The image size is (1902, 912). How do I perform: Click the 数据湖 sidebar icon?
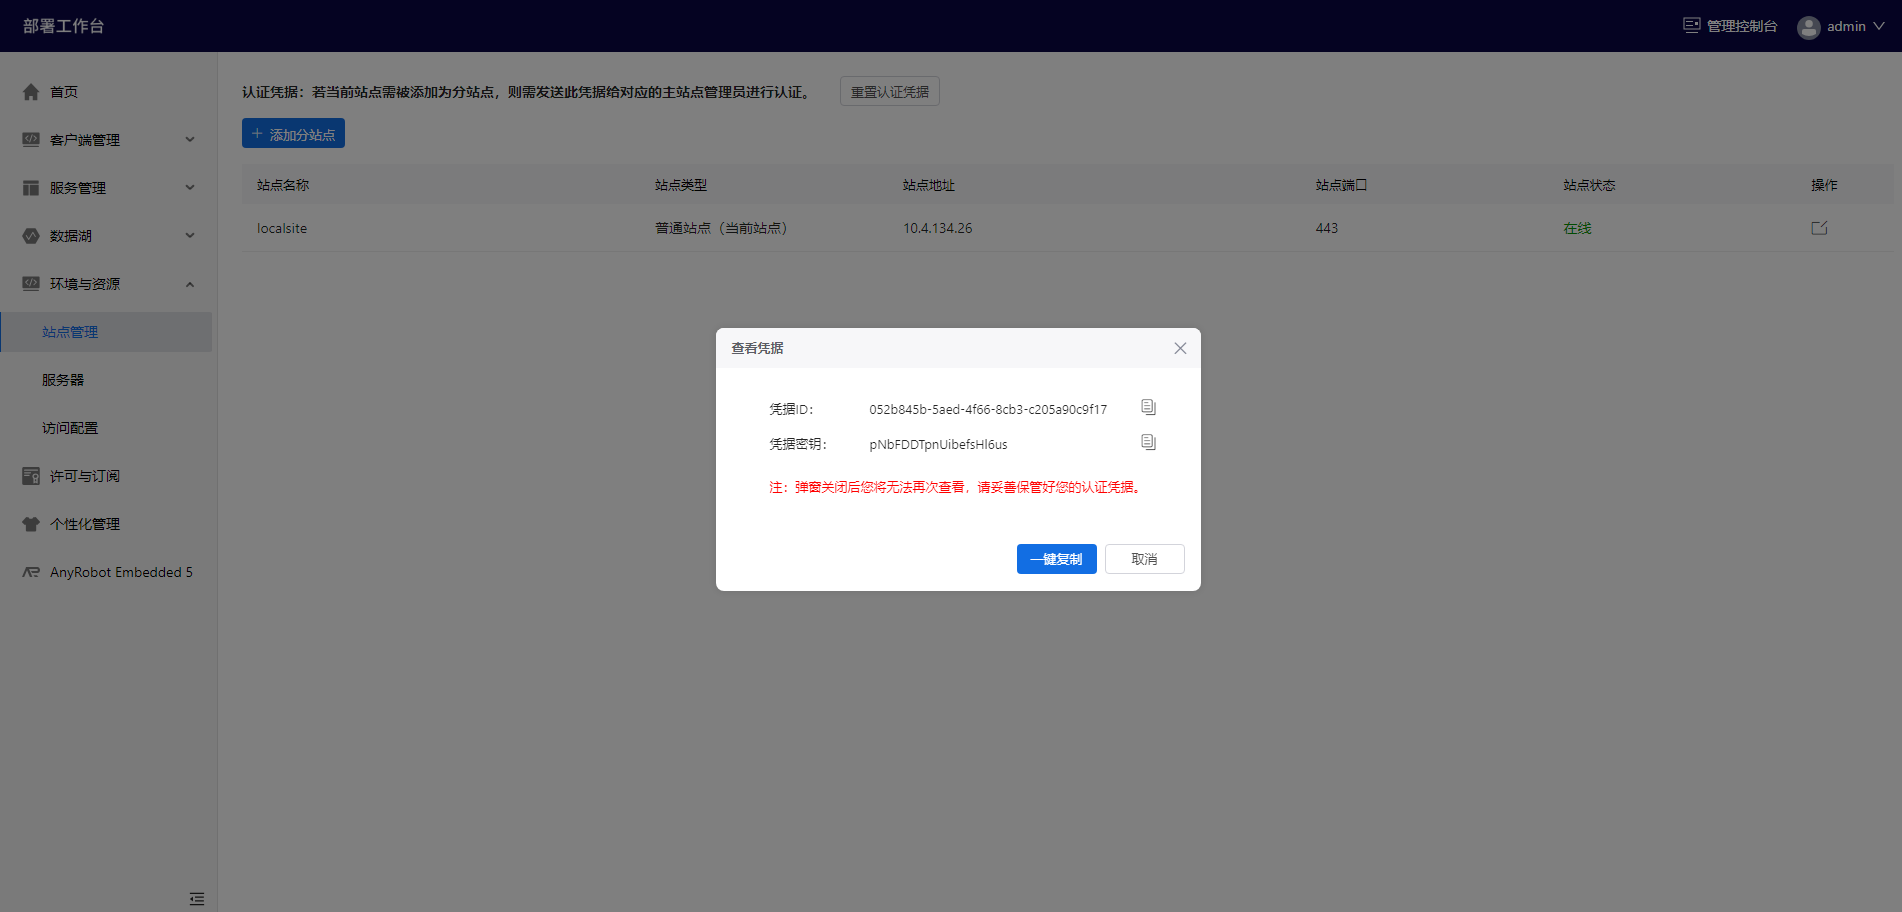click(31, 236)
